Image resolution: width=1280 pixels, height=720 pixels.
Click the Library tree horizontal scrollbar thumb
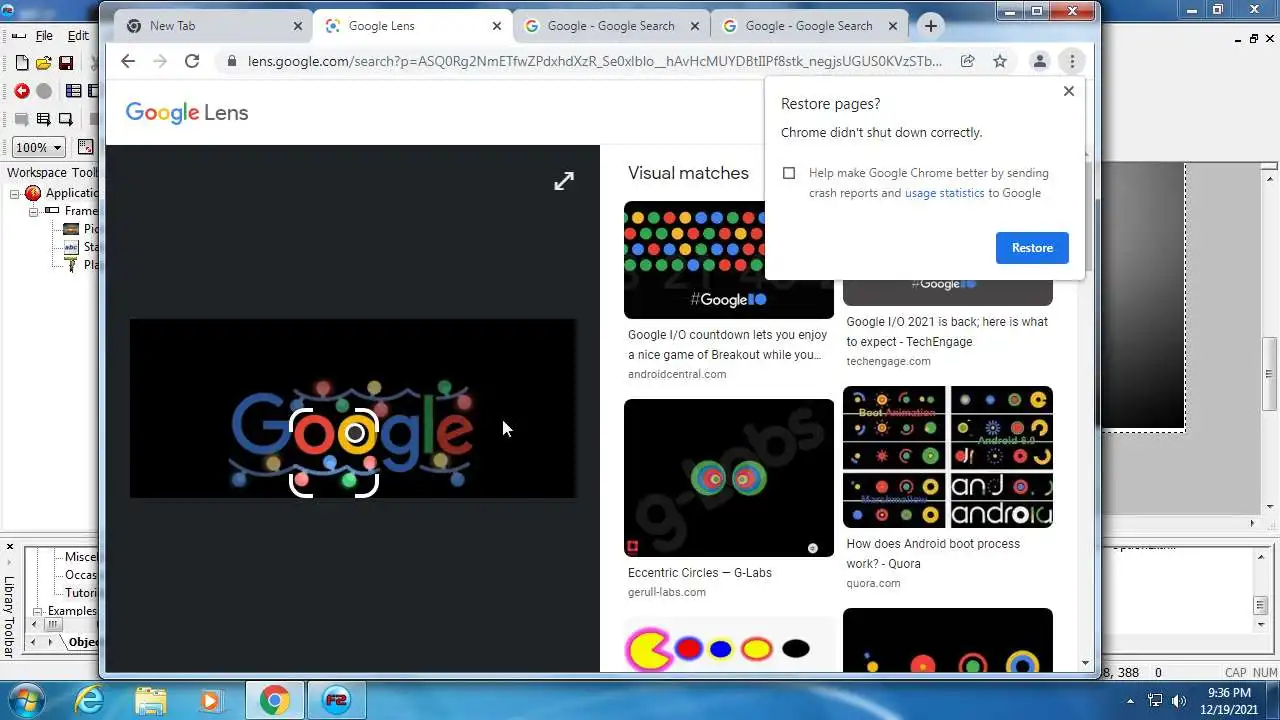coord(54,625)
